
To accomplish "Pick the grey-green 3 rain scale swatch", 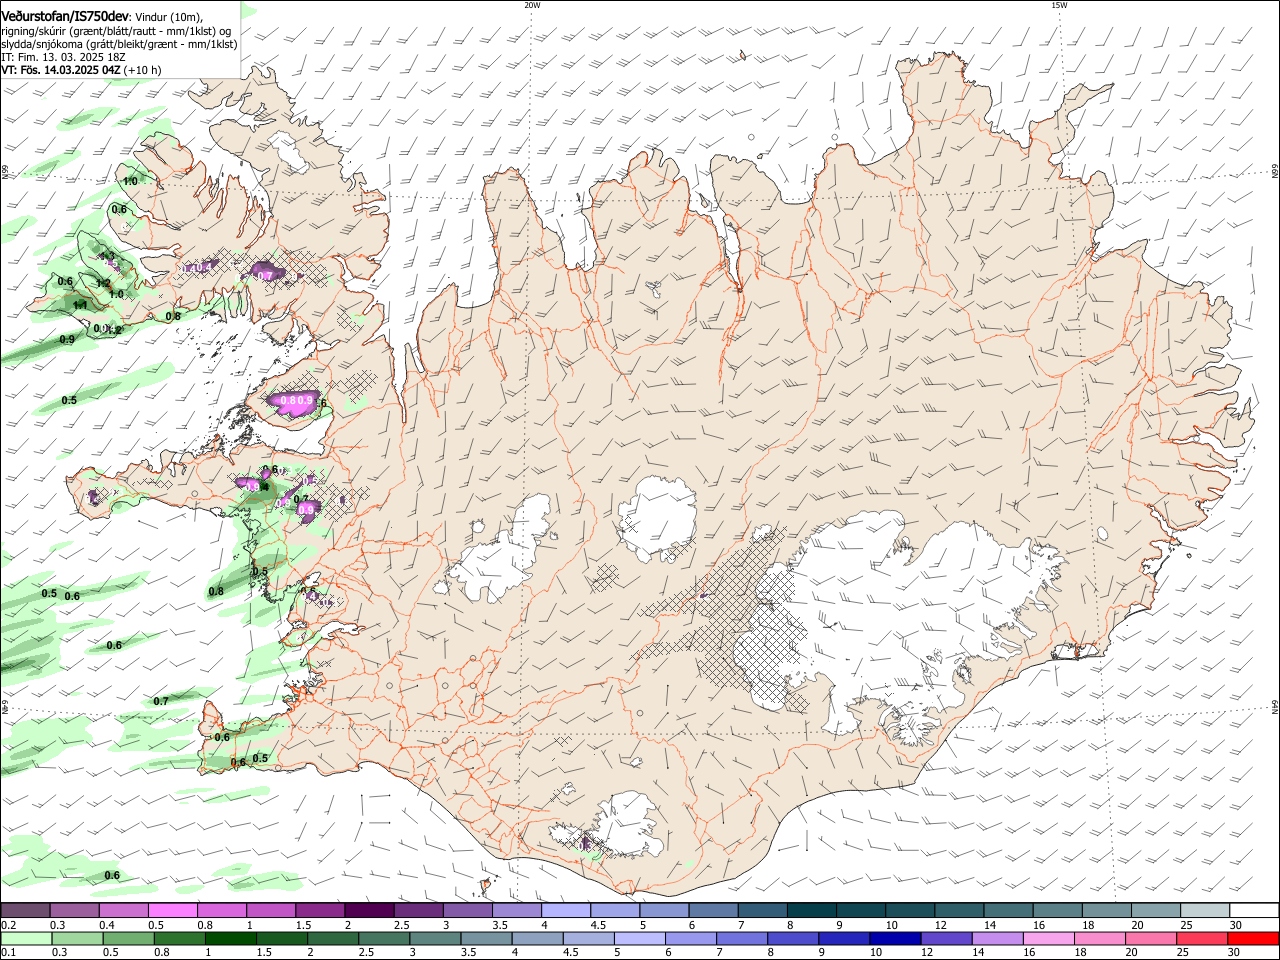I will [435, 938].
